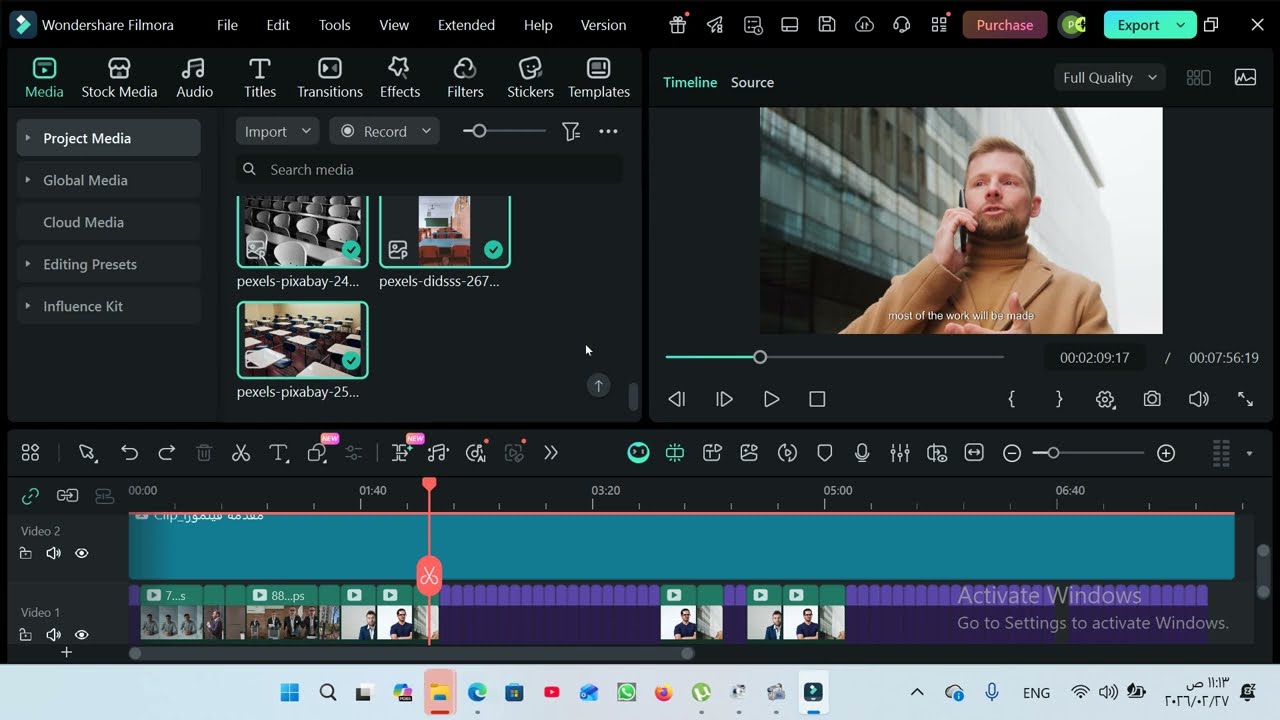
Task: Open the Full Quality dropdown
Action: coord(1110,77)
